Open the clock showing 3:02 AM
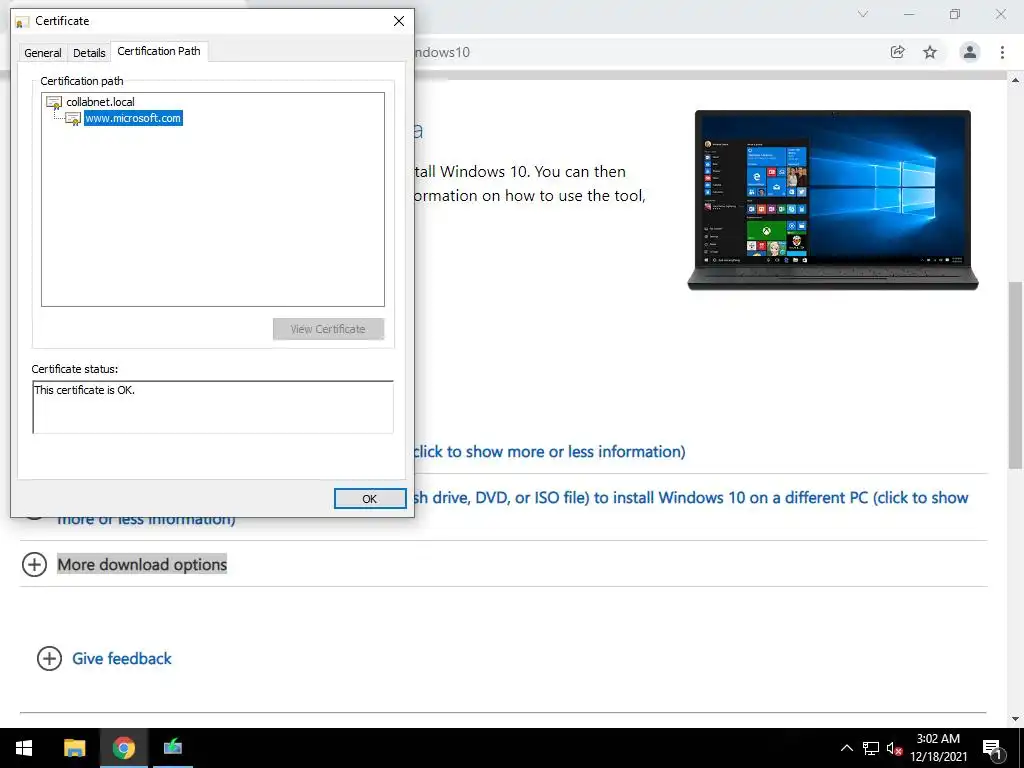 (938, 748)
